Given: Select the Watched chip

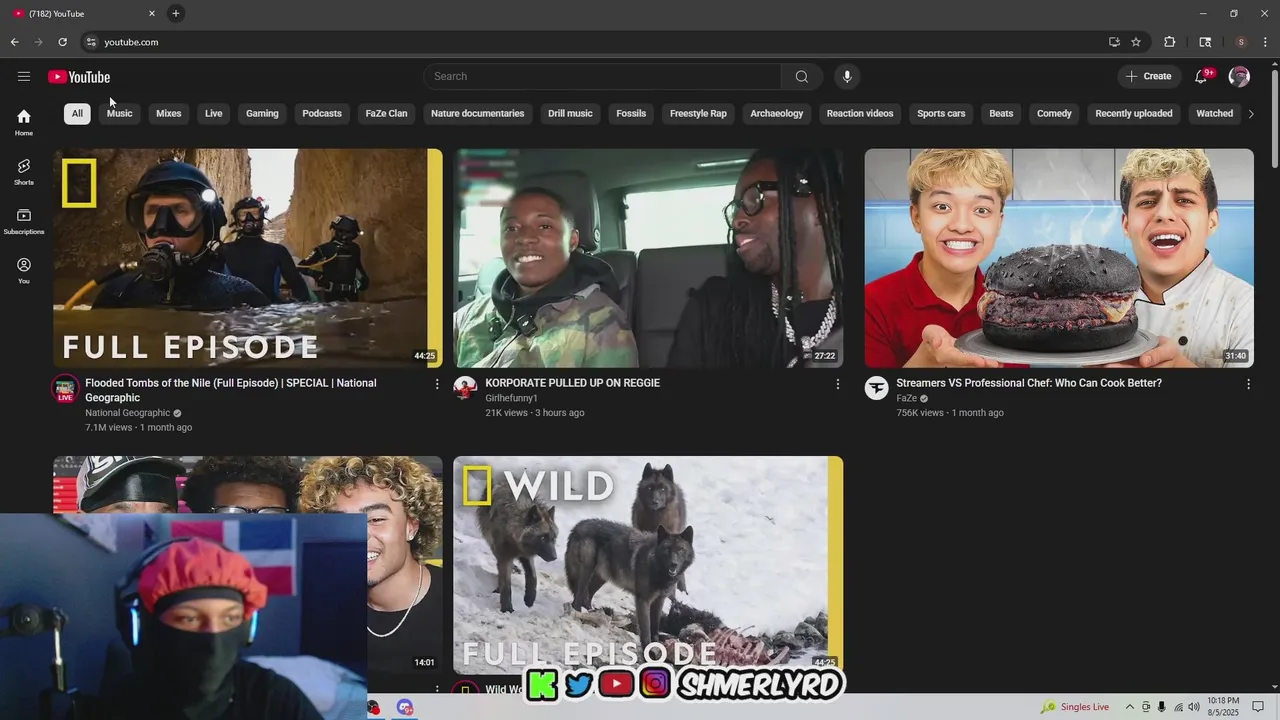Looking at the screenshot, I should (1215, 113).
